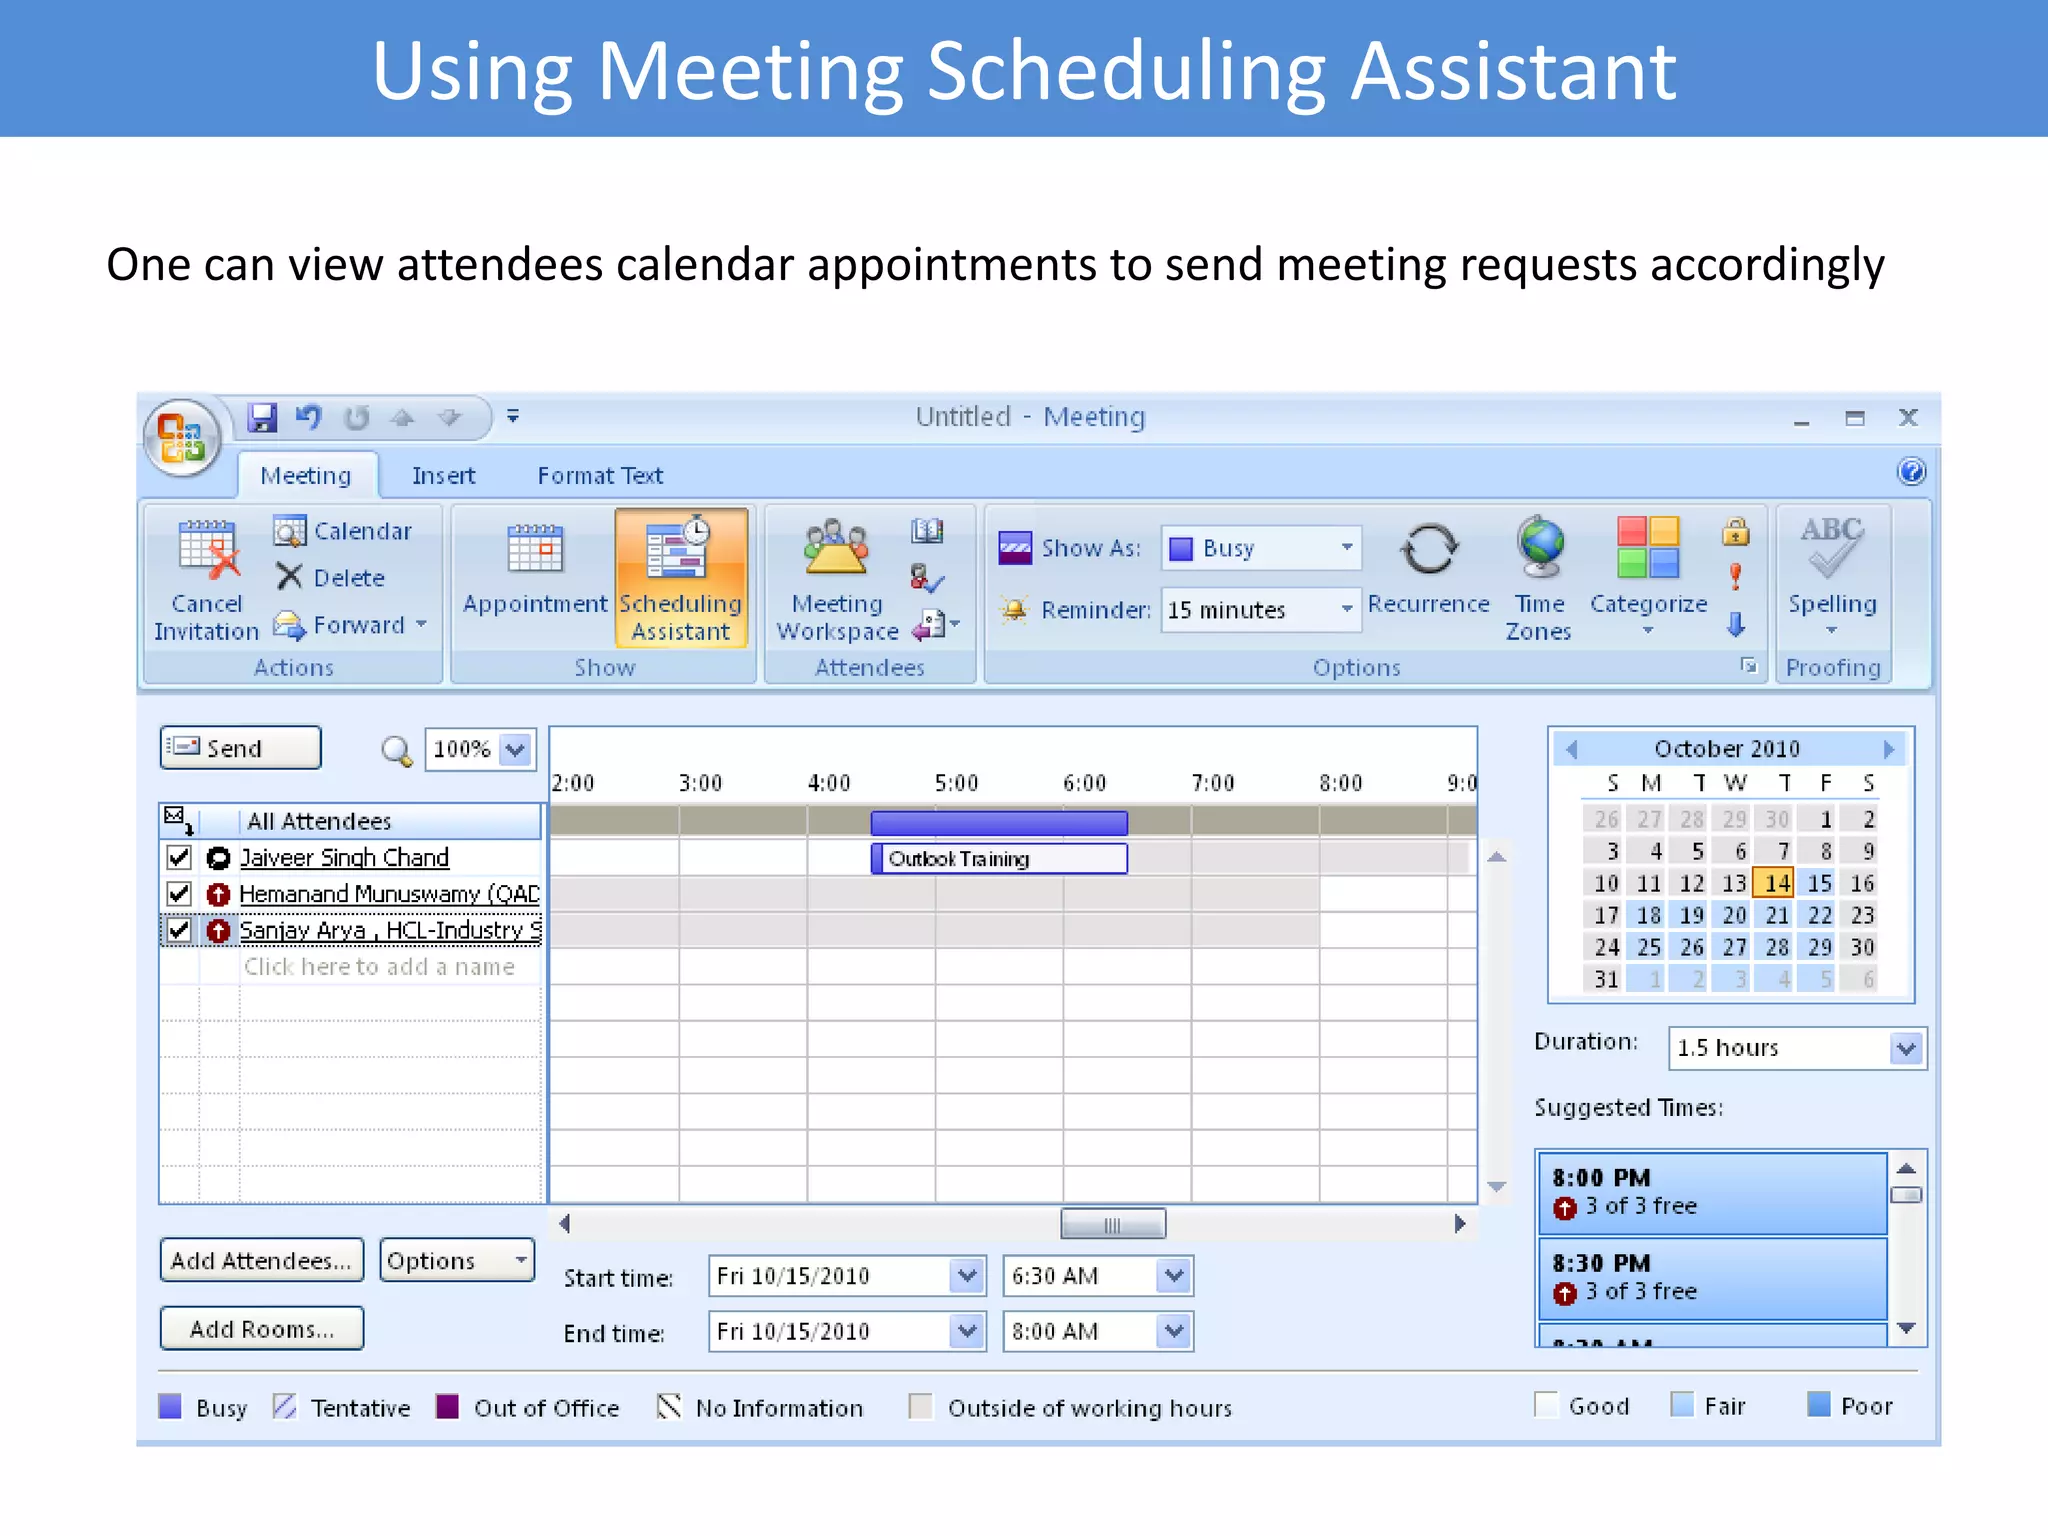The width and height of the screenshot is (2048, 1536).
Task: Click 'Click here to add a name'
Action: [x=379, y=967]
